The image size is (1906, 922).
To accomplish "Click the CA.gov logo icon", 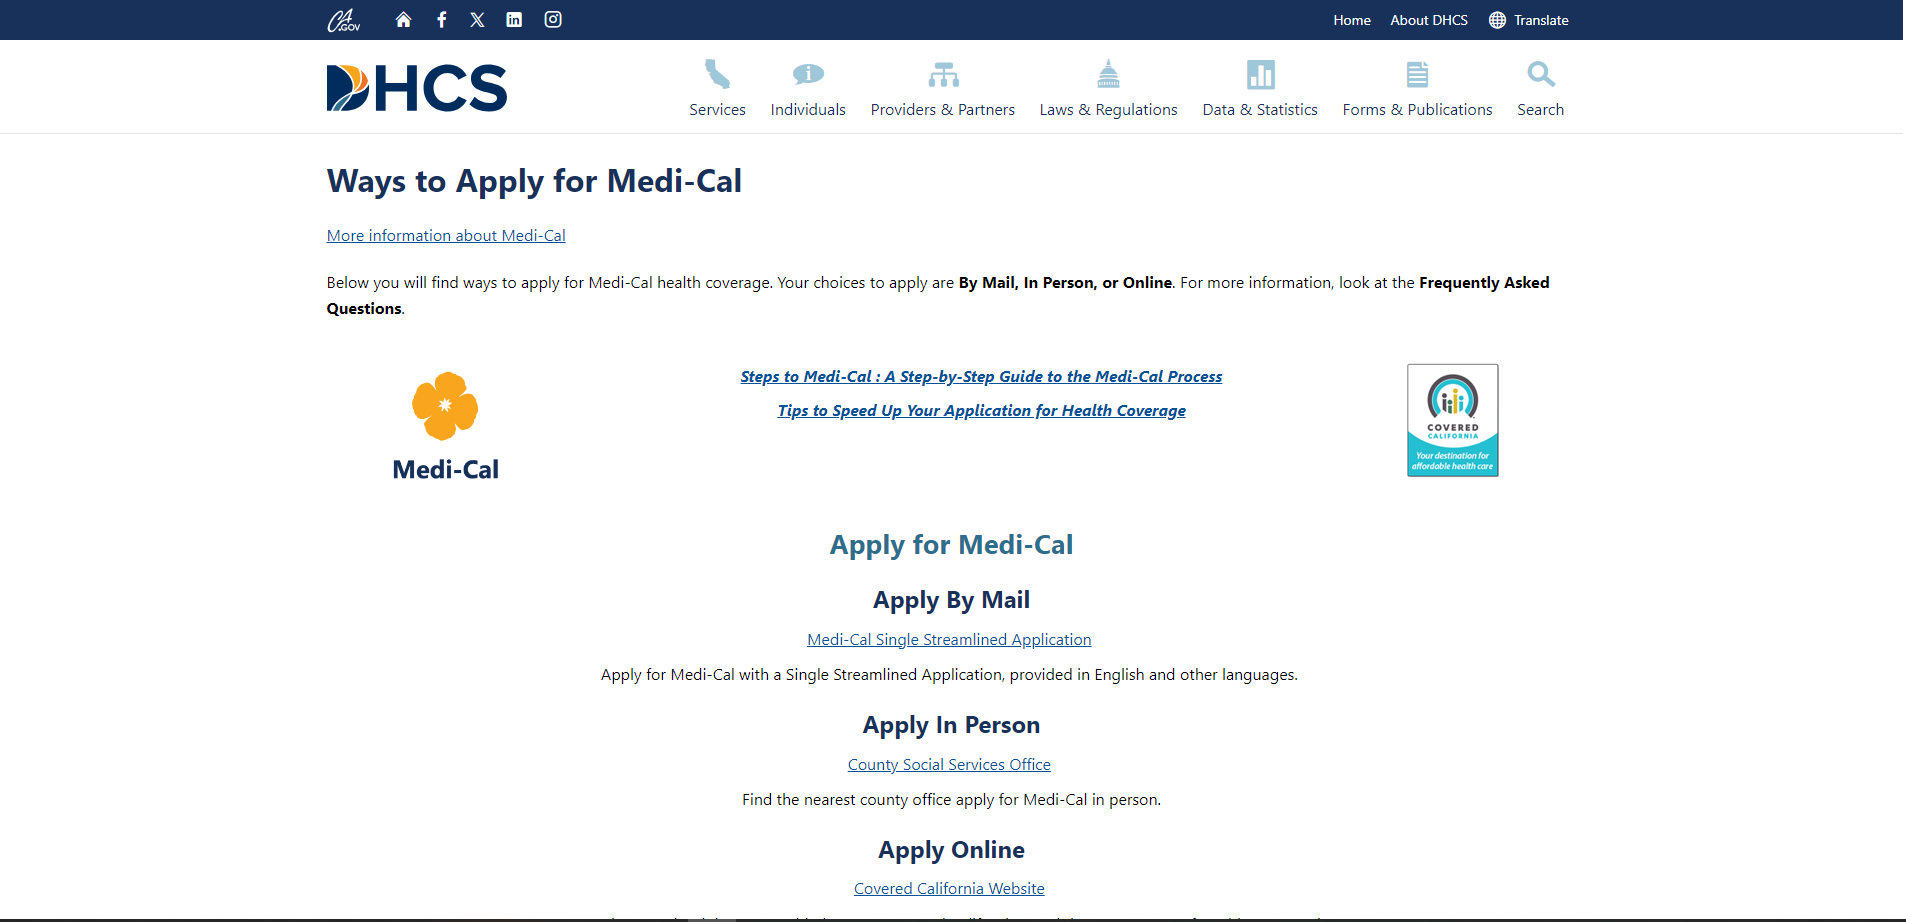I will pos(343,20).
